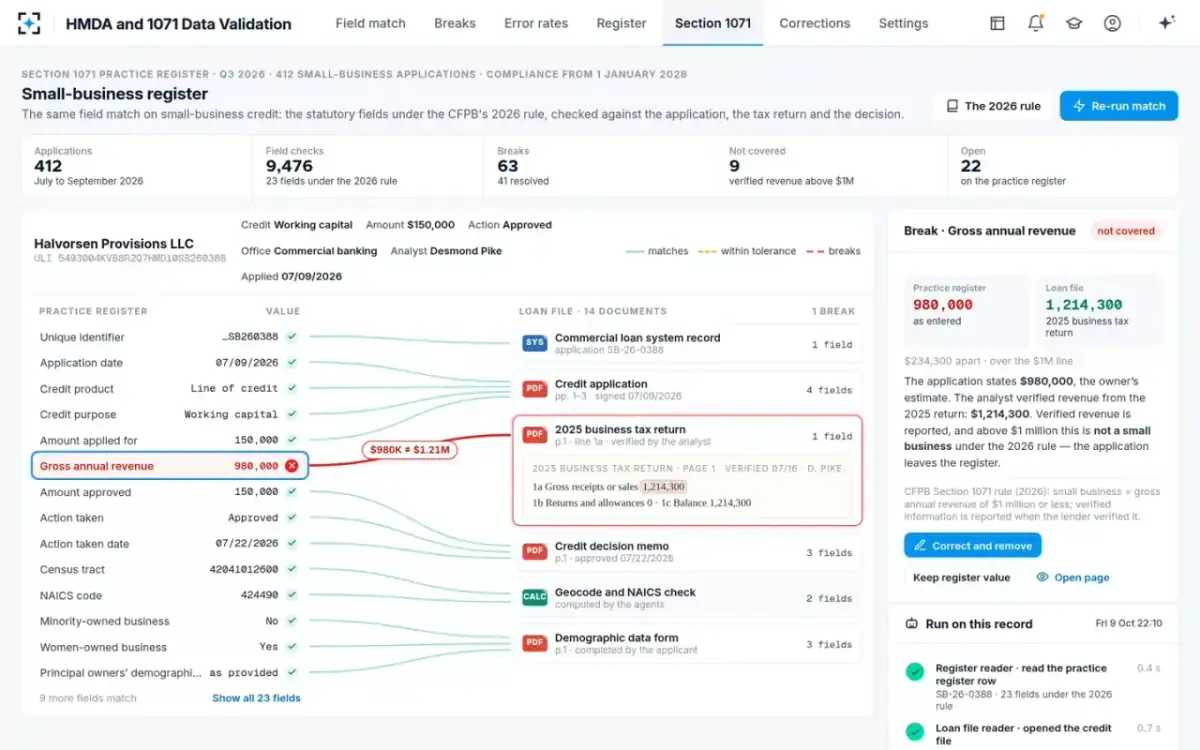Screen dimensions: 1200x750
Task: Click Show all 23 fields link
Action: [256, 698]
